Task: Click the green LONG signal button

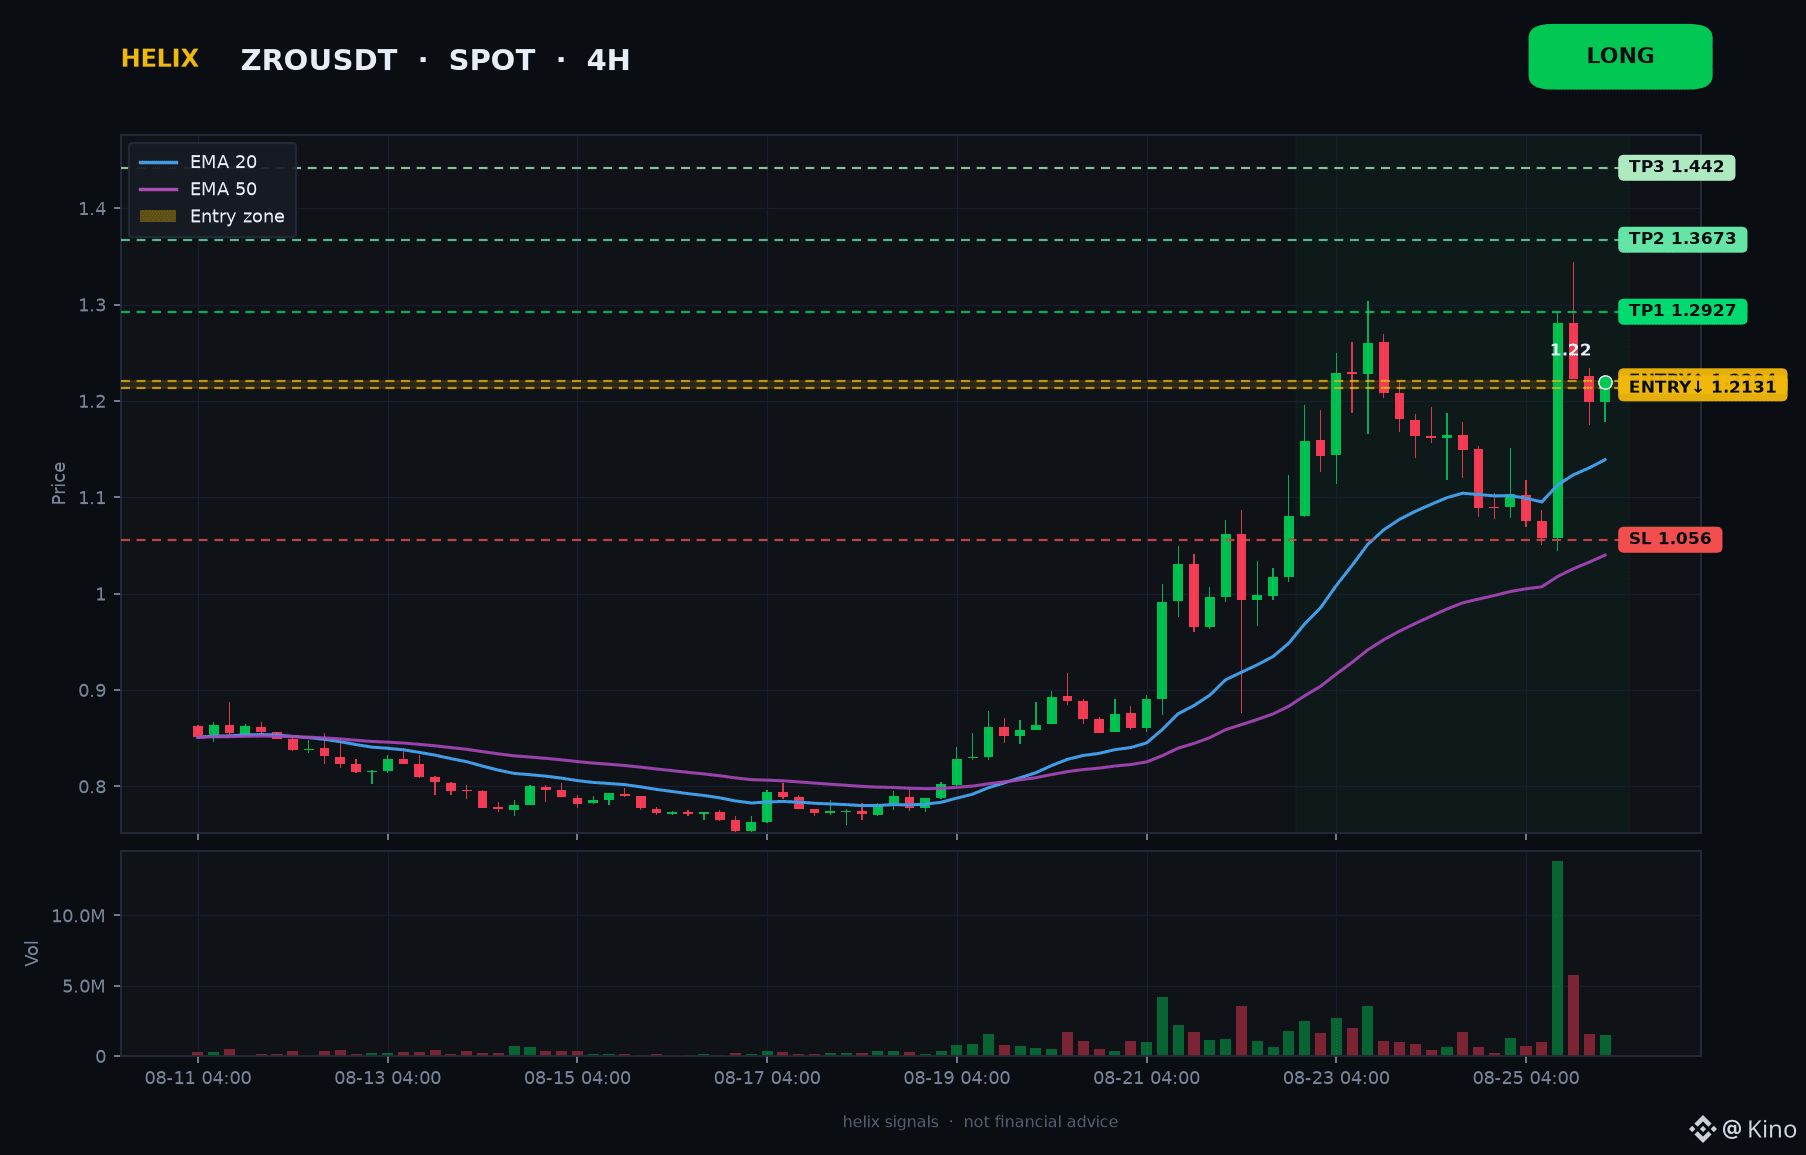Action: click(1620, 57)
